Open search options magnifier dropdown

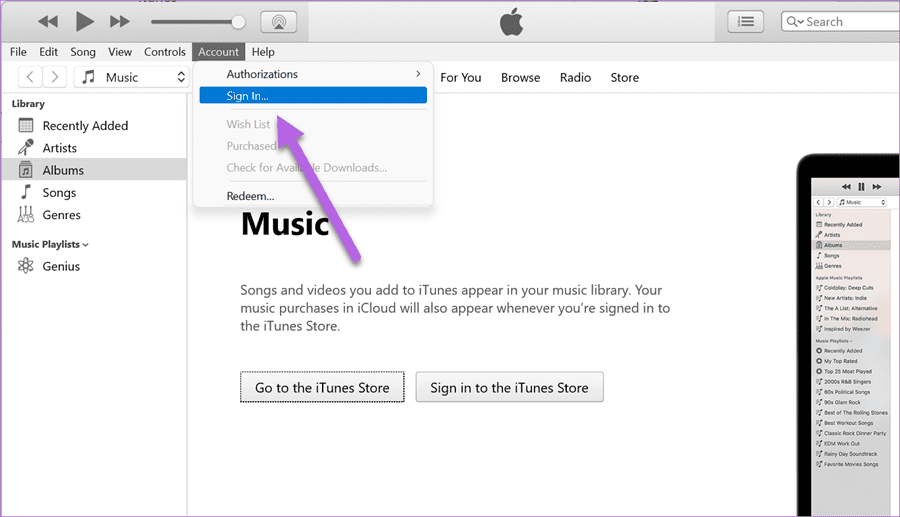(795, 22)
